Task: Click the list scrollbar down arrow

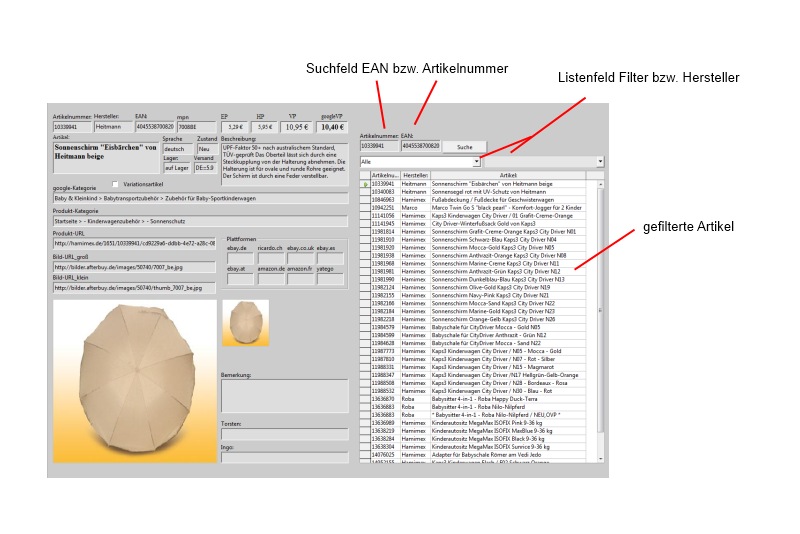Action: [600, 459]
